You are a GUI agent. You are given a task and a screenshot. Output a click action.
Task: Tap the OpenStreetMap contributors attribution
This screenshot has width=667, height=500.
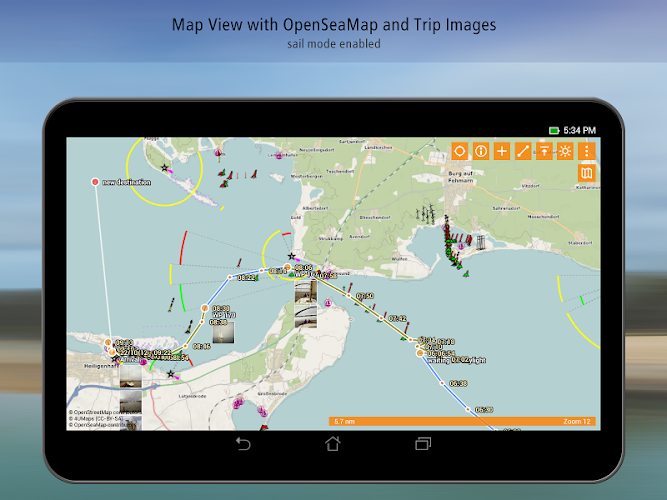pos(105,412)
